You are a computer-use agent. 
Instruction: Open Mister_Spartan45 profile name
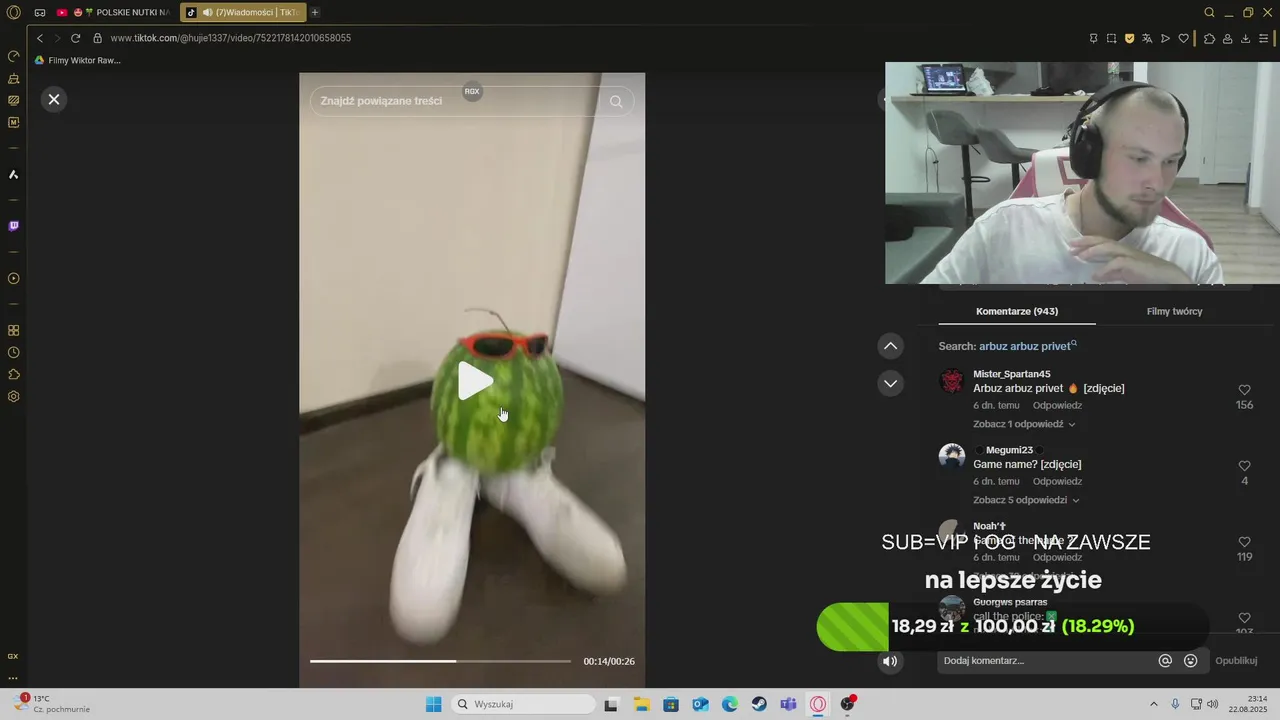tap(1012, 374)
